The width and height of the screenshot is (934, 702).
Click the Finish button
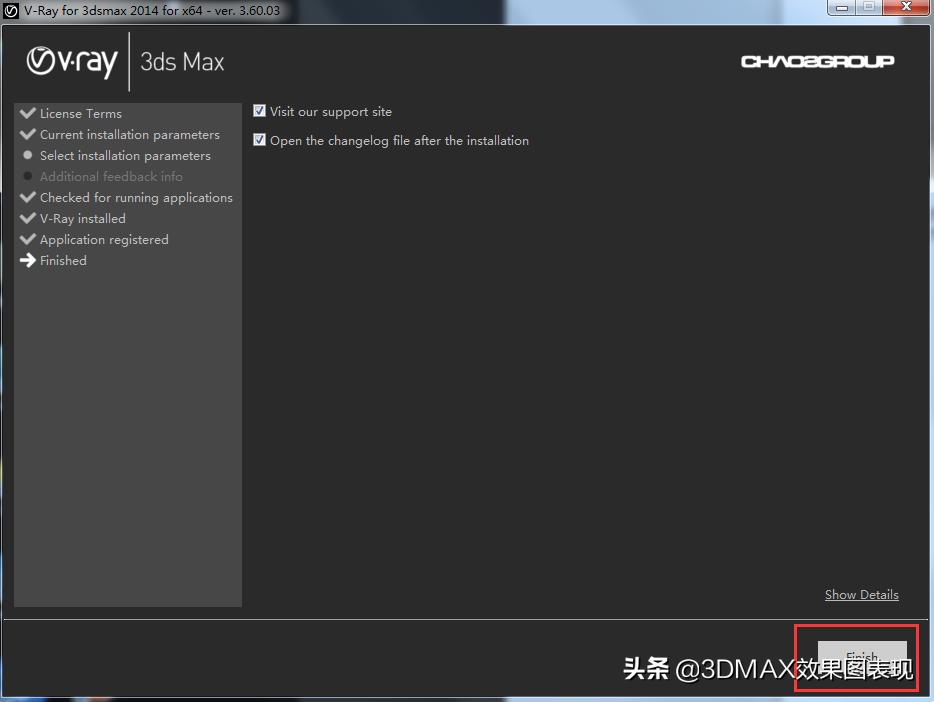[862, 658]
